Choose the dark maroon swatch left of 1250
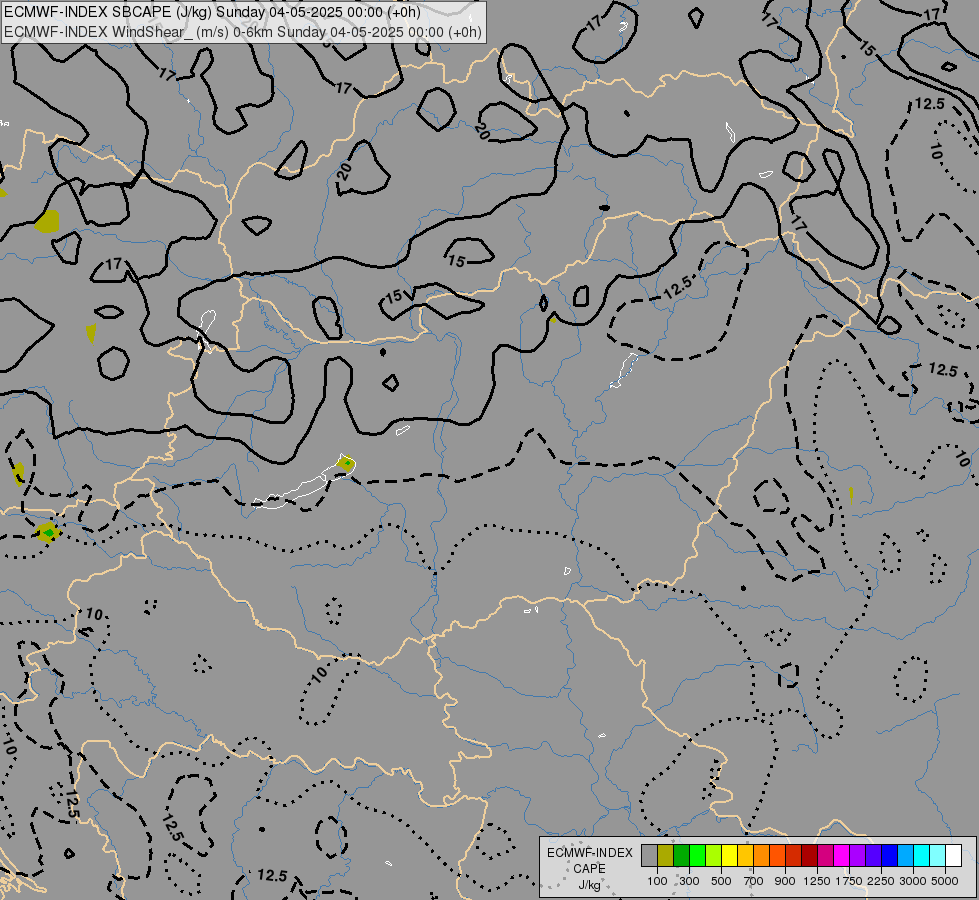 810,856
